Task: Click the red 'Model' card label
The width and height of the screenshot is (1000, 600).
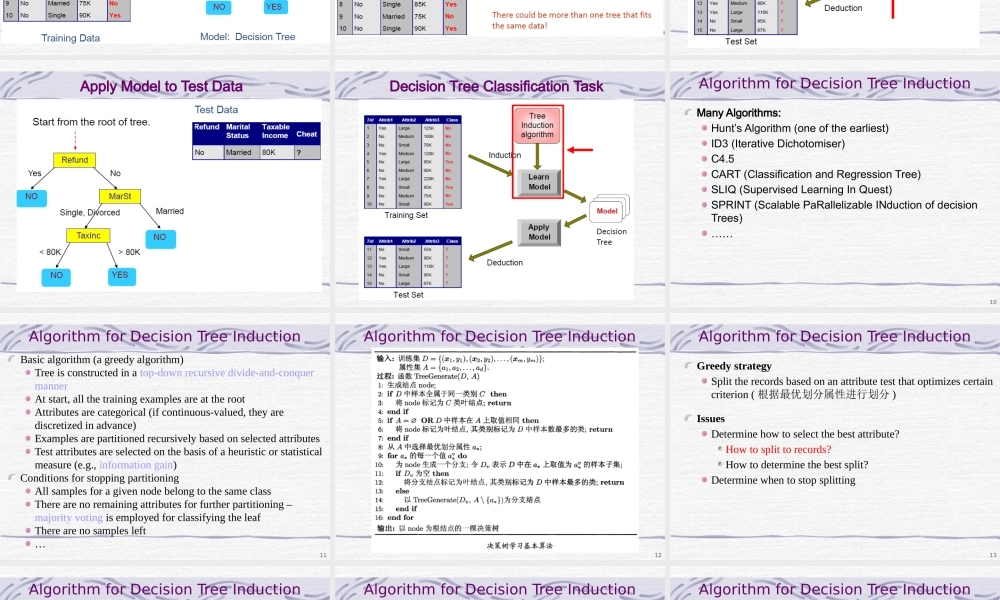Action: 607,211
